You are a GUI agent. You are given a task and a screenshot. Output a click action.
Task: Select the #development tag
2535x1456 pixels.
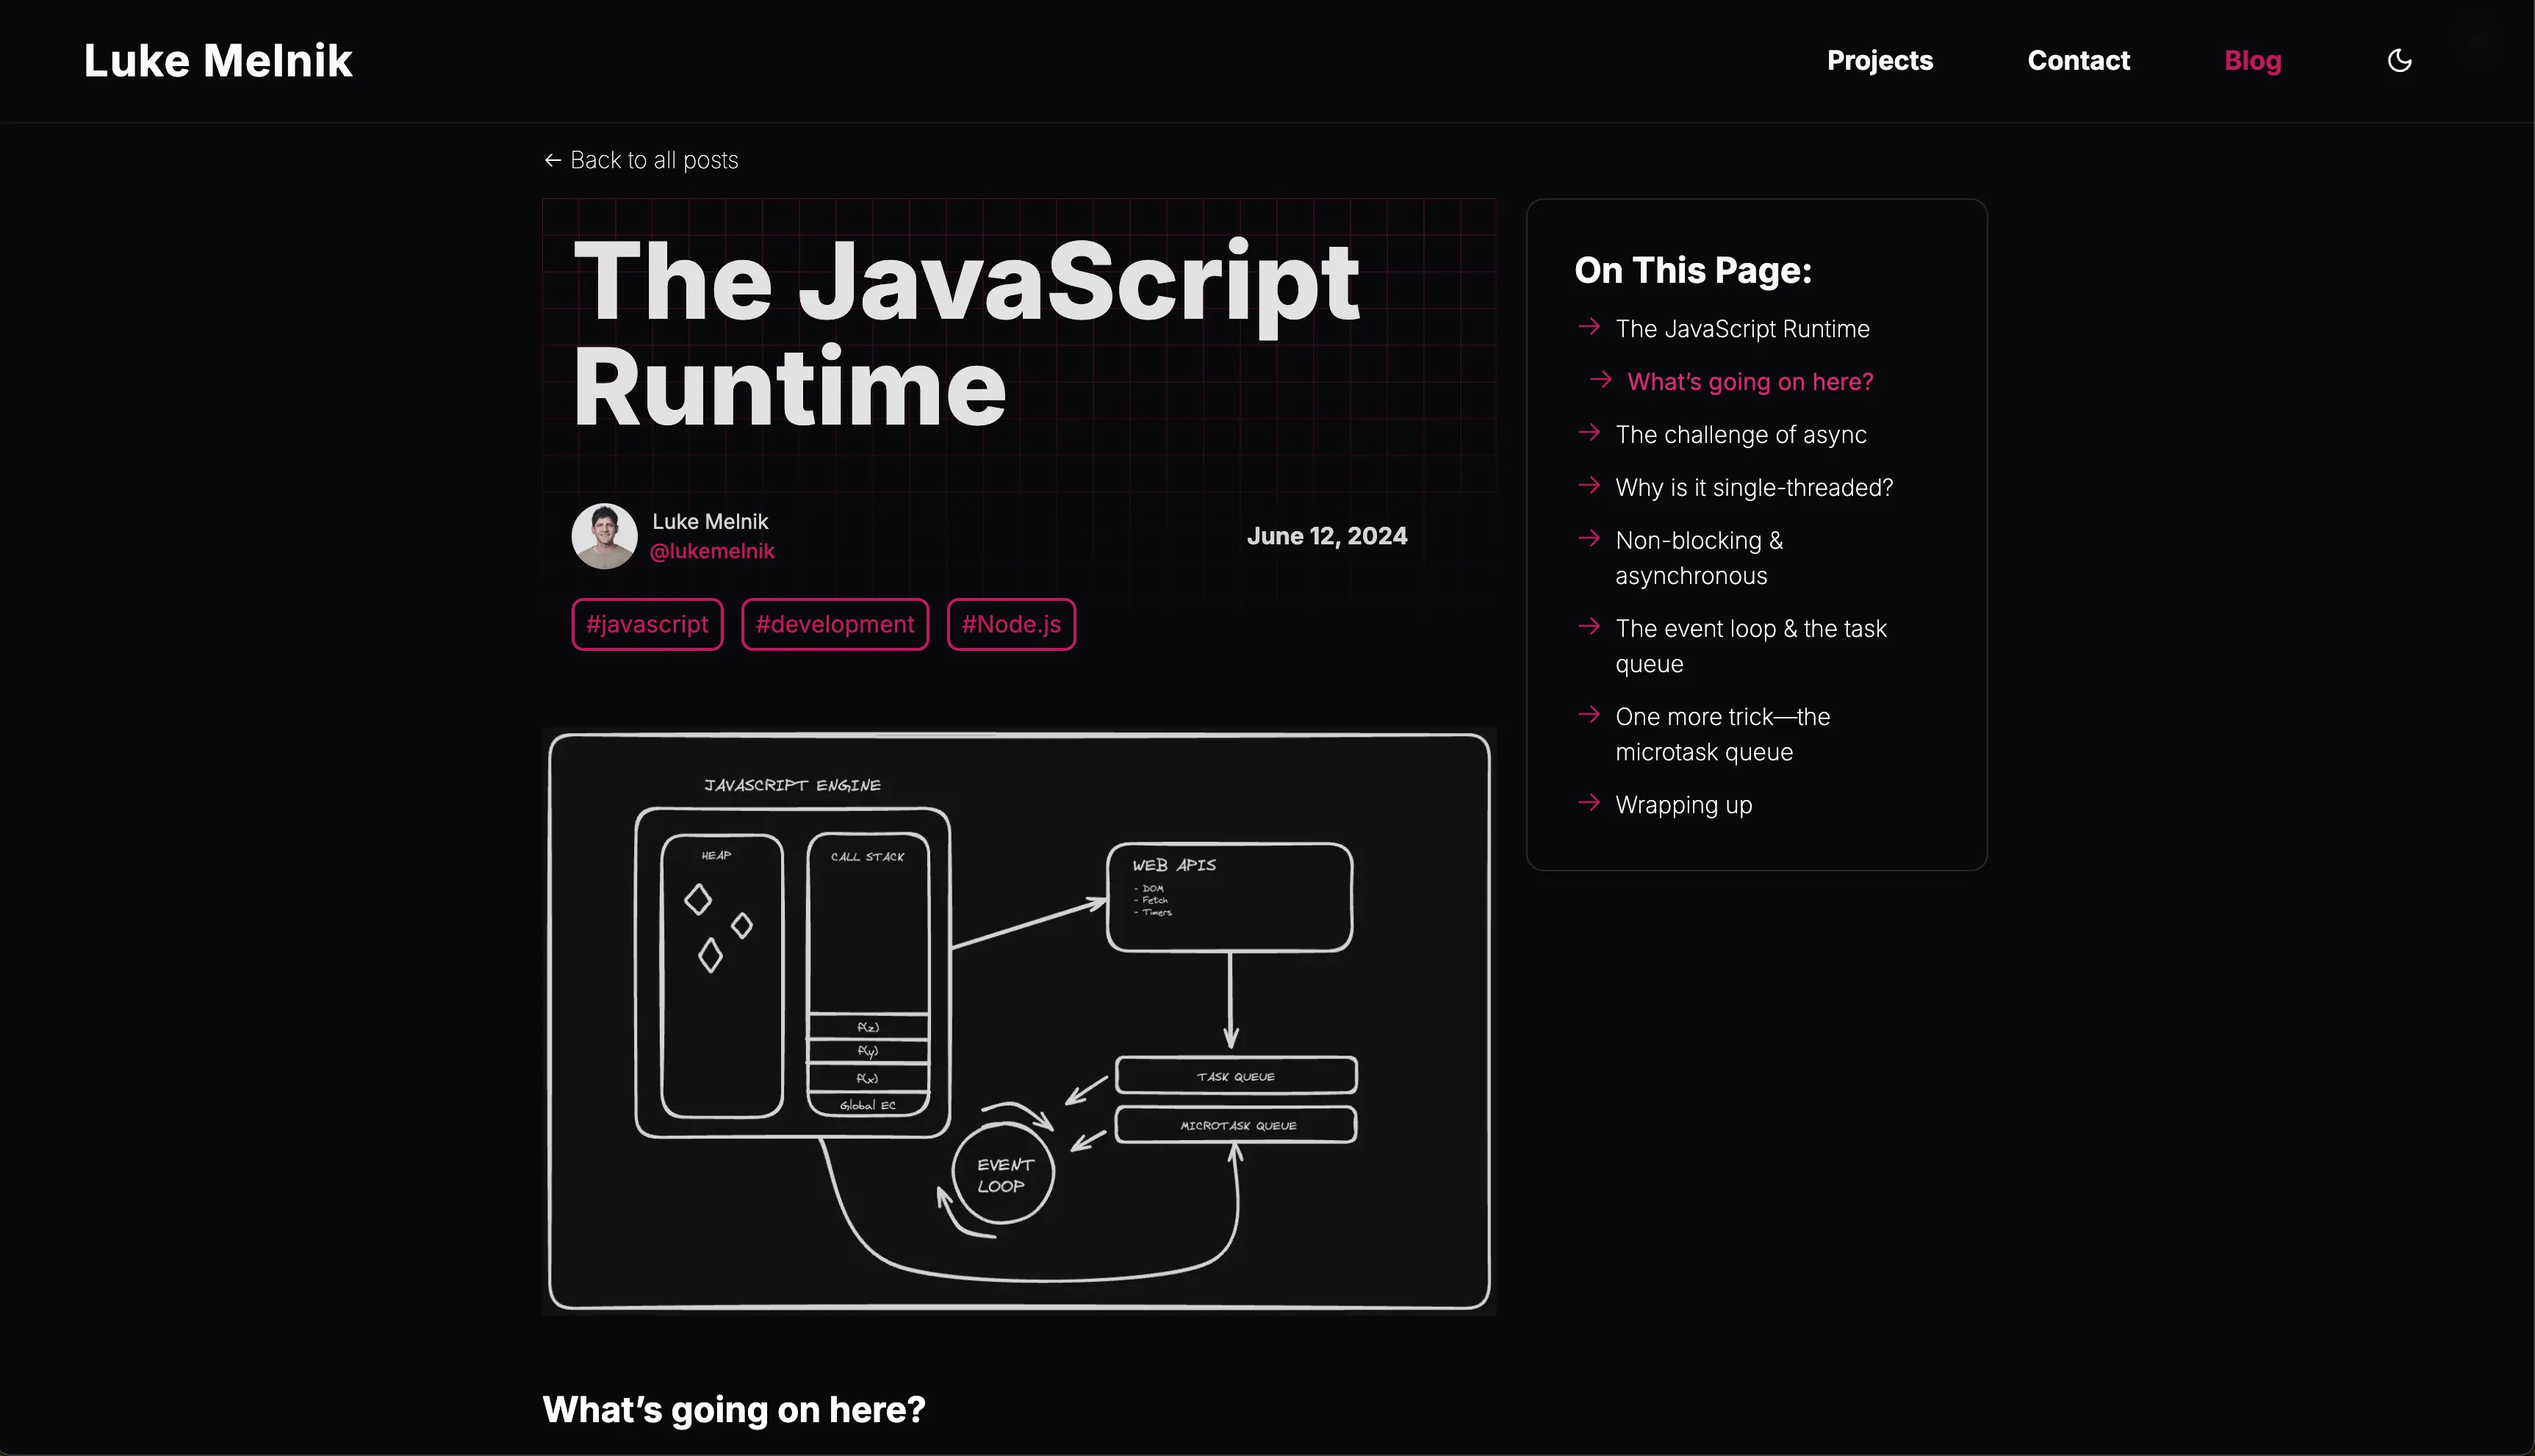coord(835,623)
